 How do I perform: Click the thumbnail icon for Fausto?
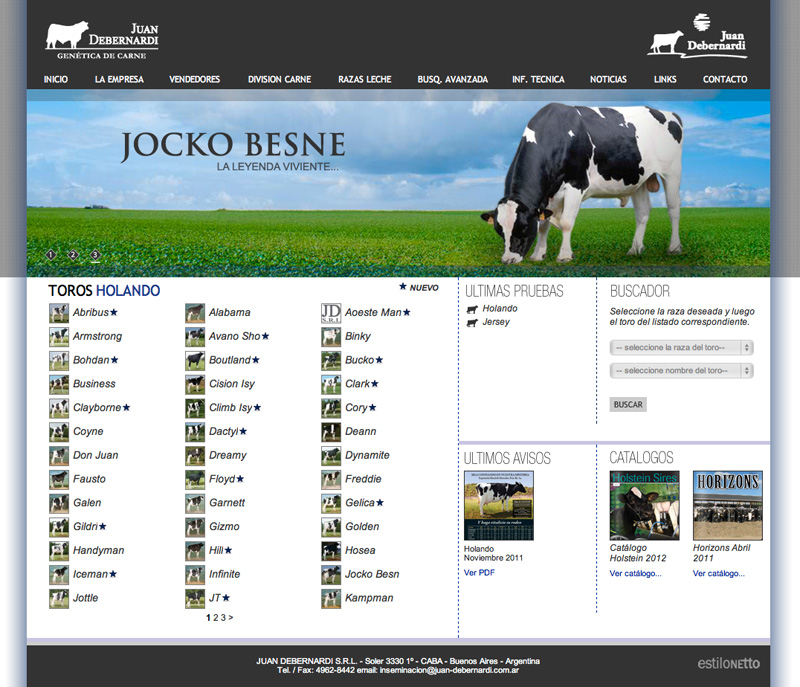coord(59,479)
